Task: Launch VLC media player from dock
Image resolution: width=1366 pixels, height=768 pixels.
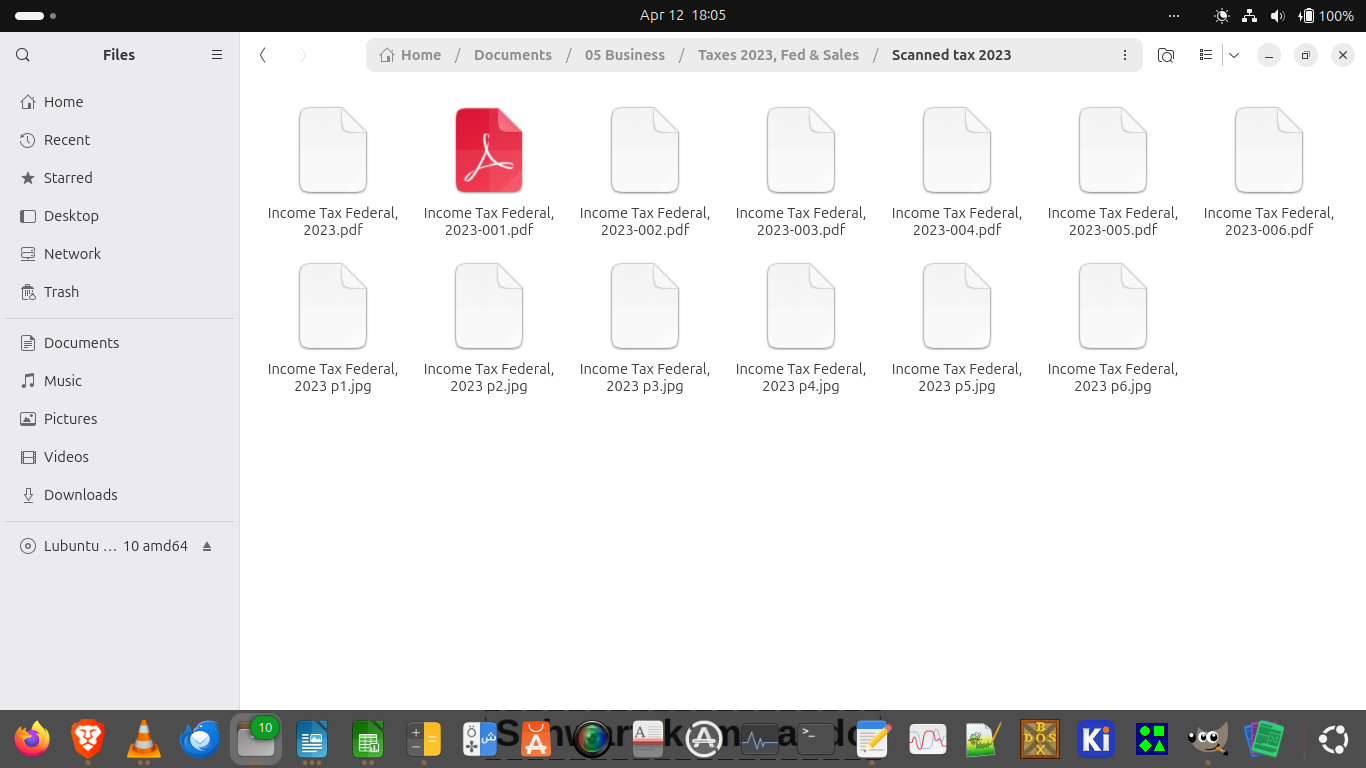Action: (144, 739)
